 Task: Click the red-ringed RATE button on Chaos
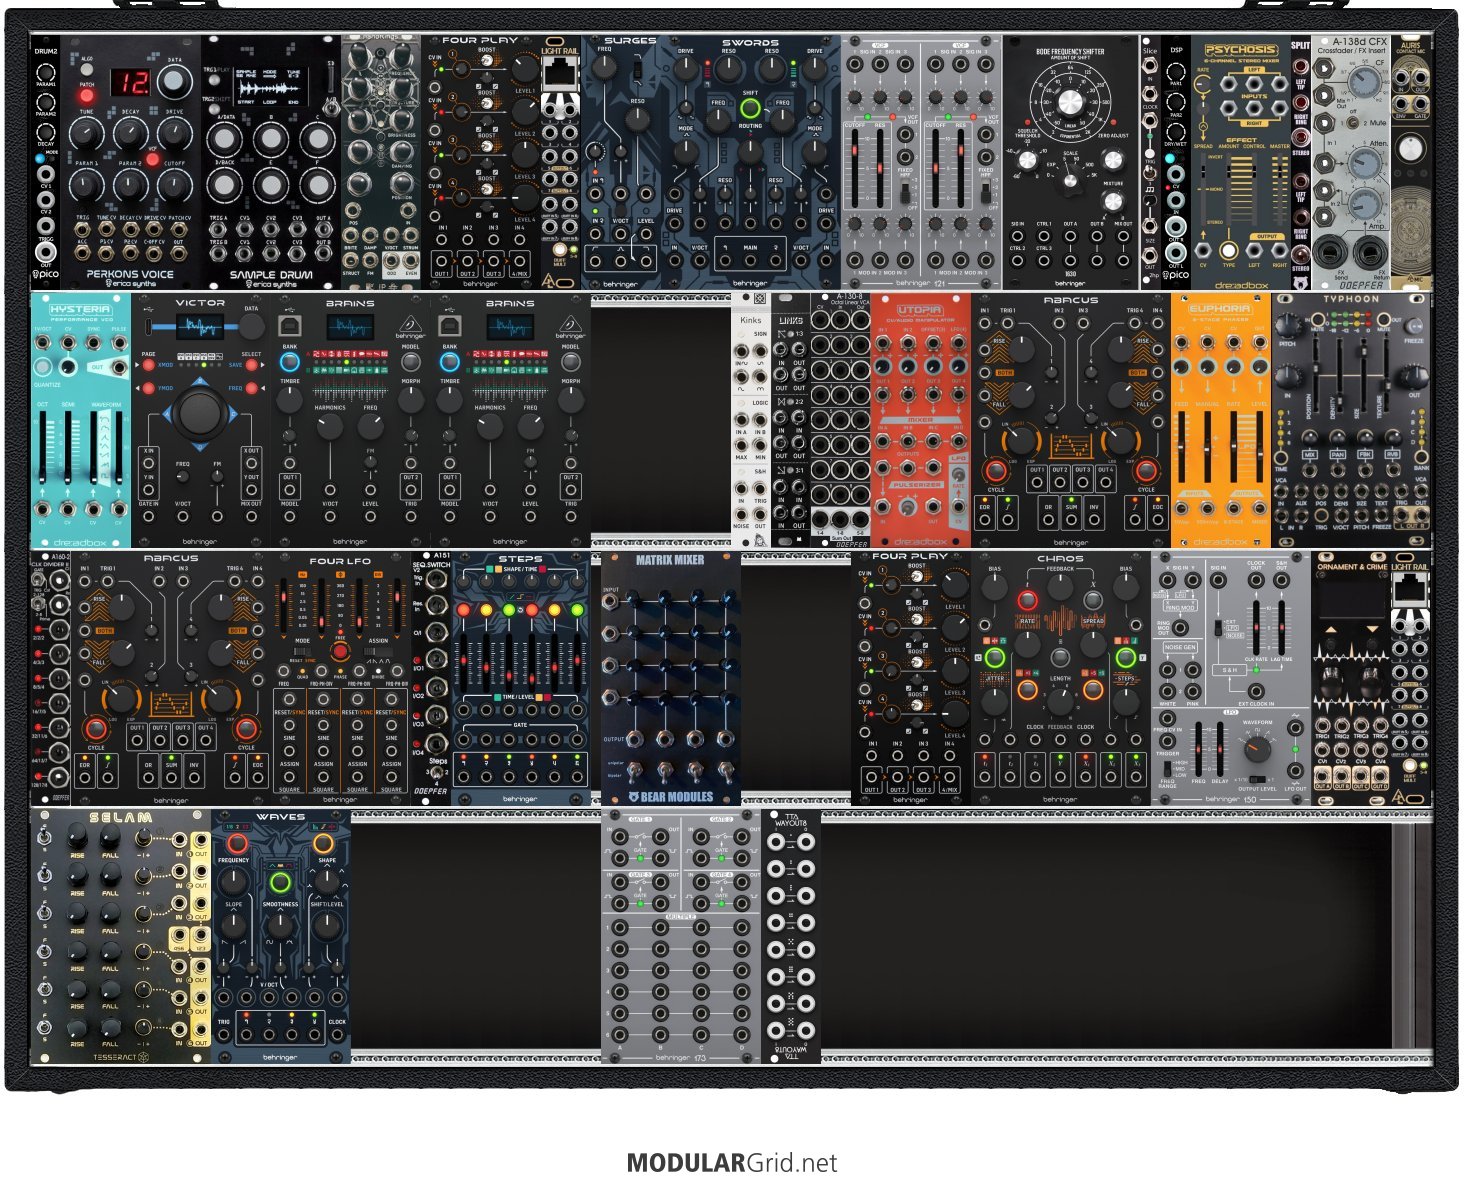coord(1027,600)
